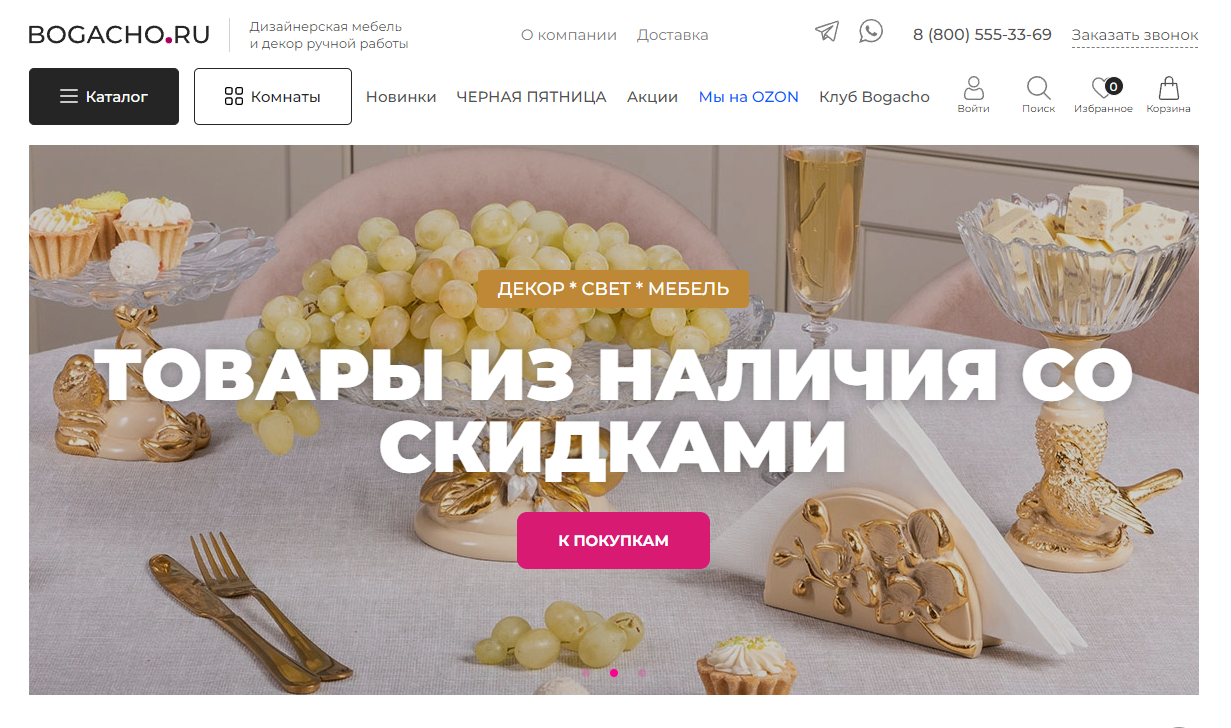Image resolution: width=1231 pixels, height=728 pixels.
Task: Open Избранное heart icon
Action: (1103, 95)
